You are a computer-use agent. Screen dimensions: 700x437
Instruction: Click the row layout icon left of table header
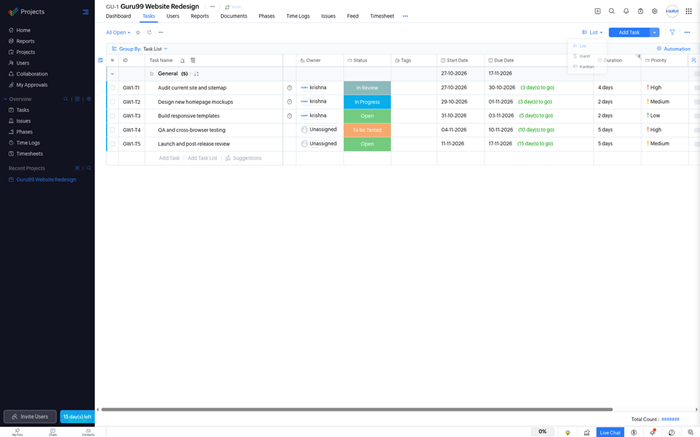coord(100,60)
